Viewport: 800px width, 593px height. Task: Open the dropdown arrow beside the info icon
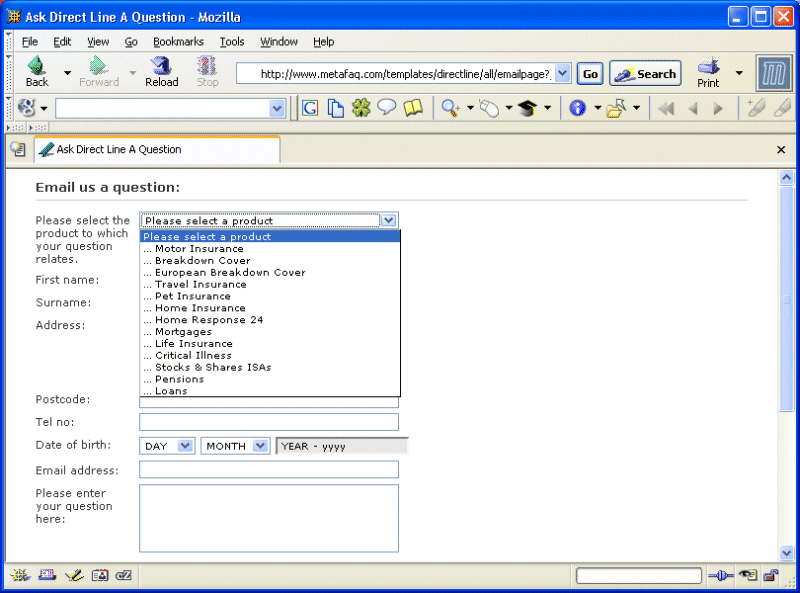(x=597, y=108)
